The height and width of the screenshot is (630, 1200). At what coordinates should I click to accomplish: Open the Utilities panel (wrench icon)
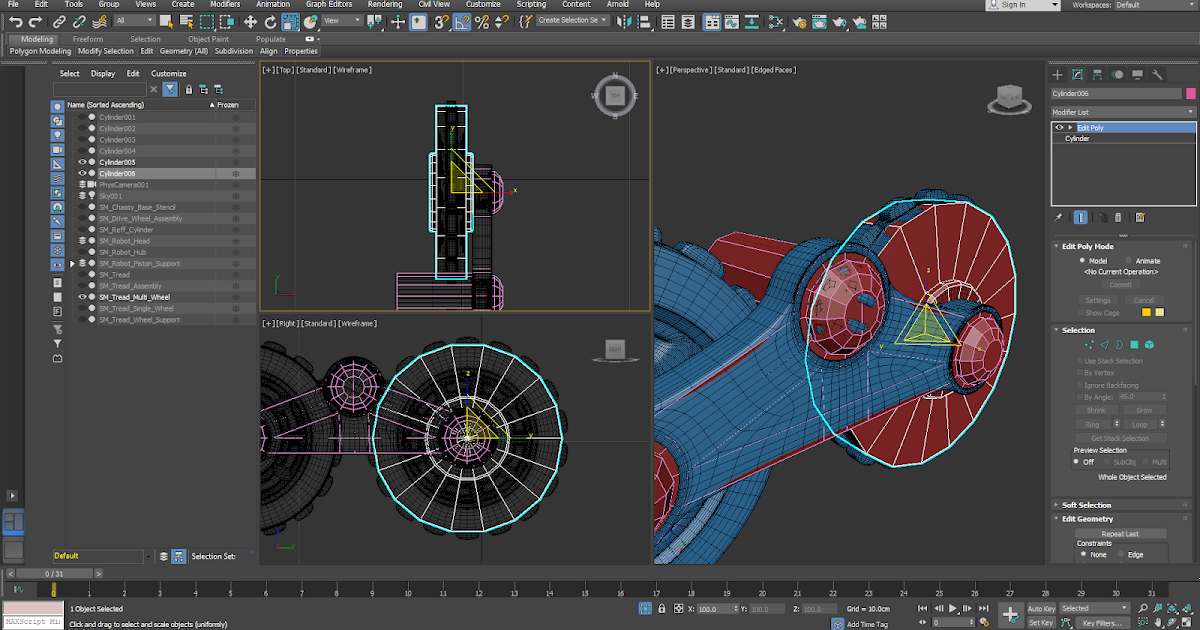click(x=1158, y=74)
